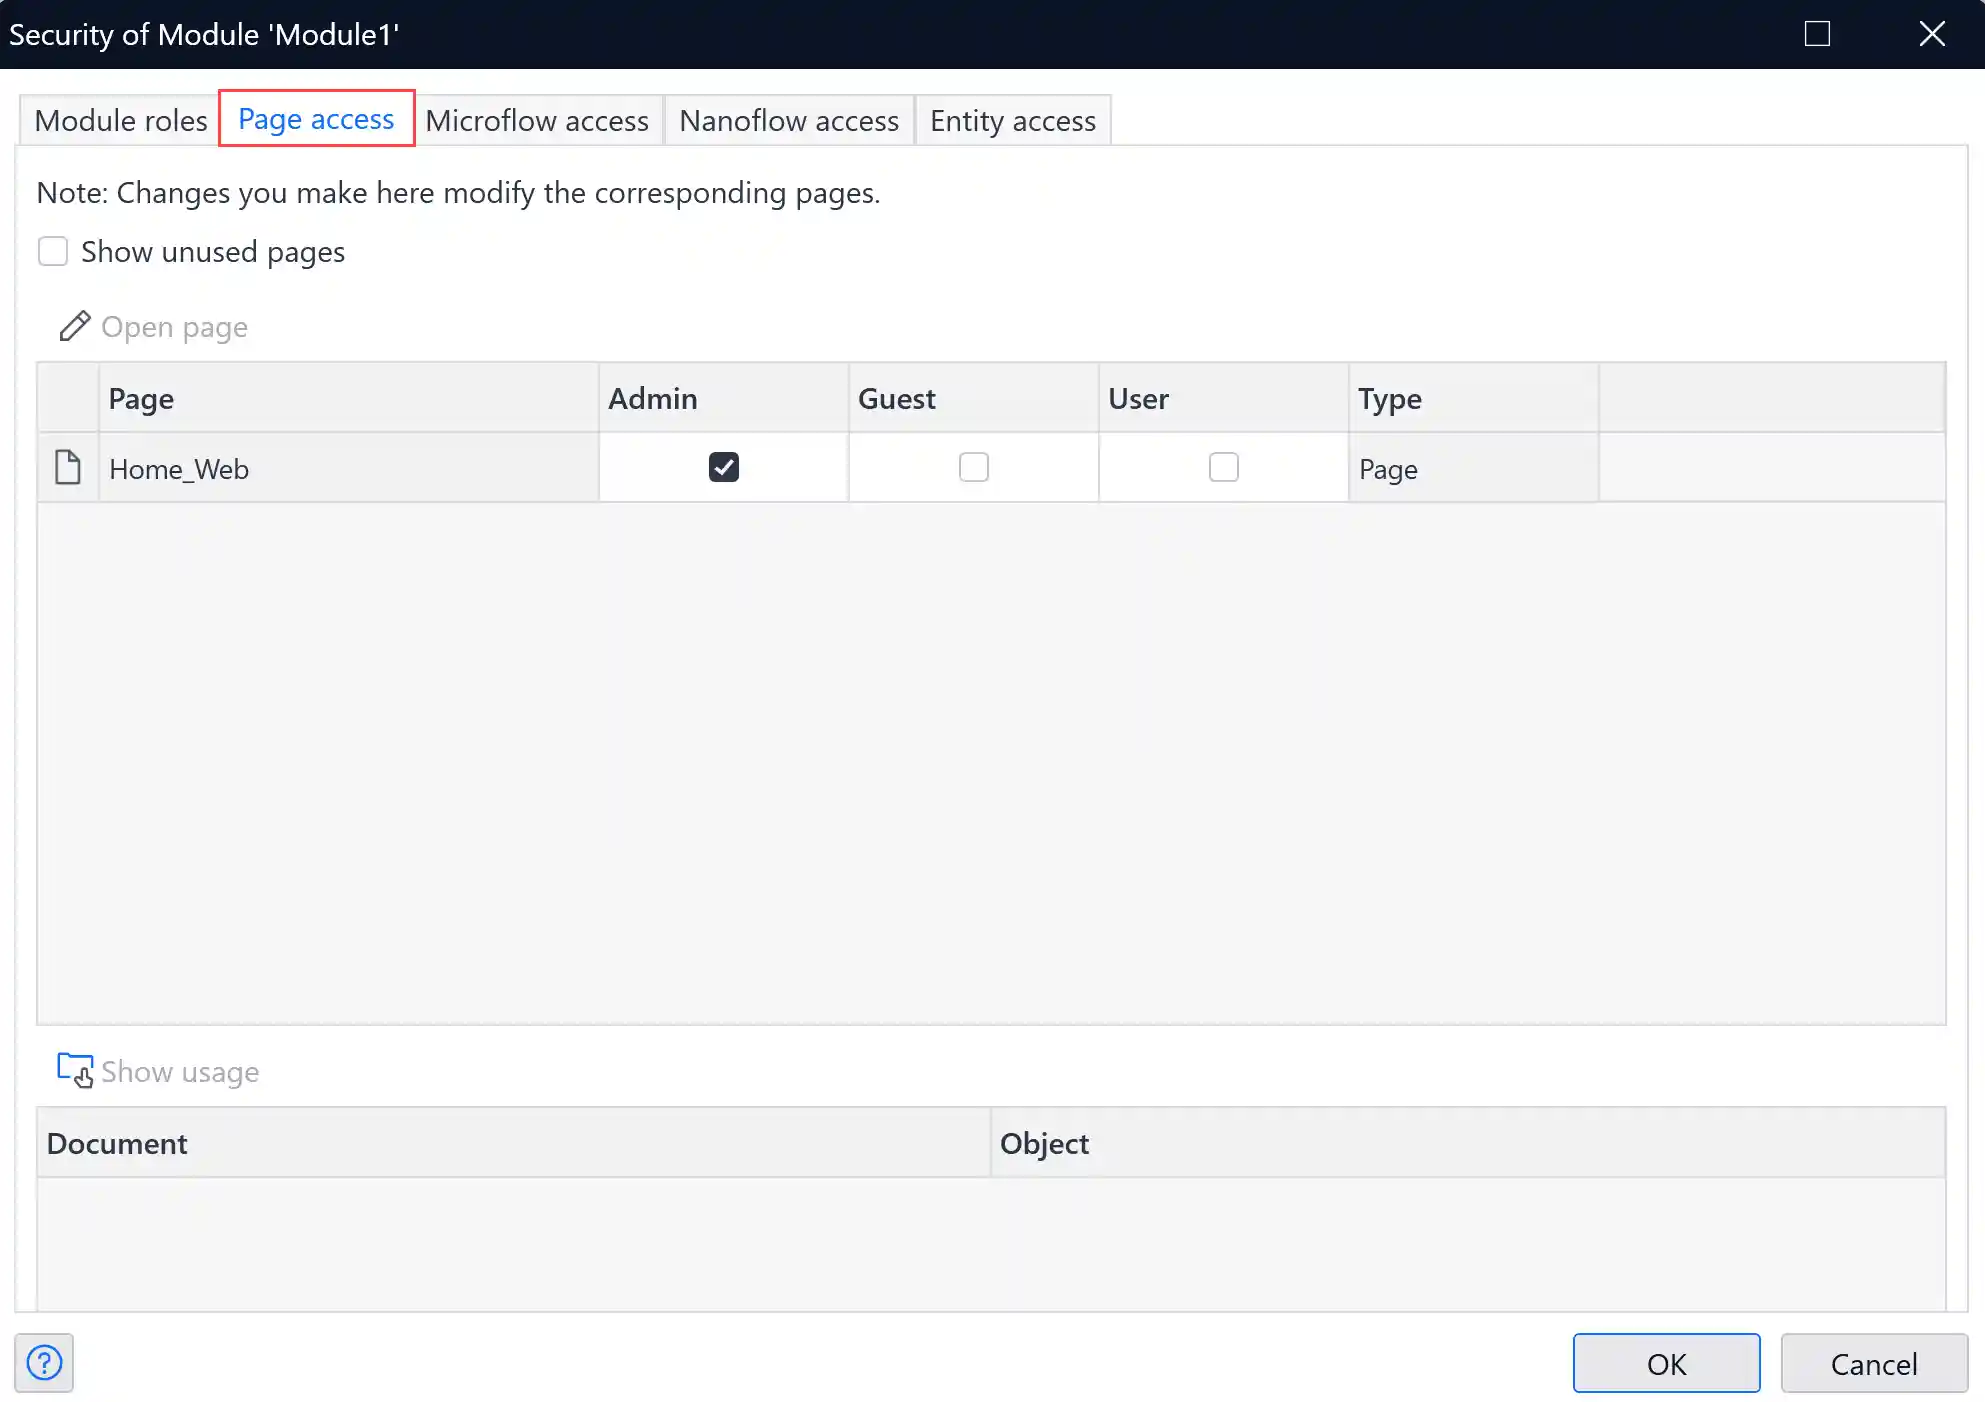
Task: Click the Page column header
Action: click(x=141, y=397)
